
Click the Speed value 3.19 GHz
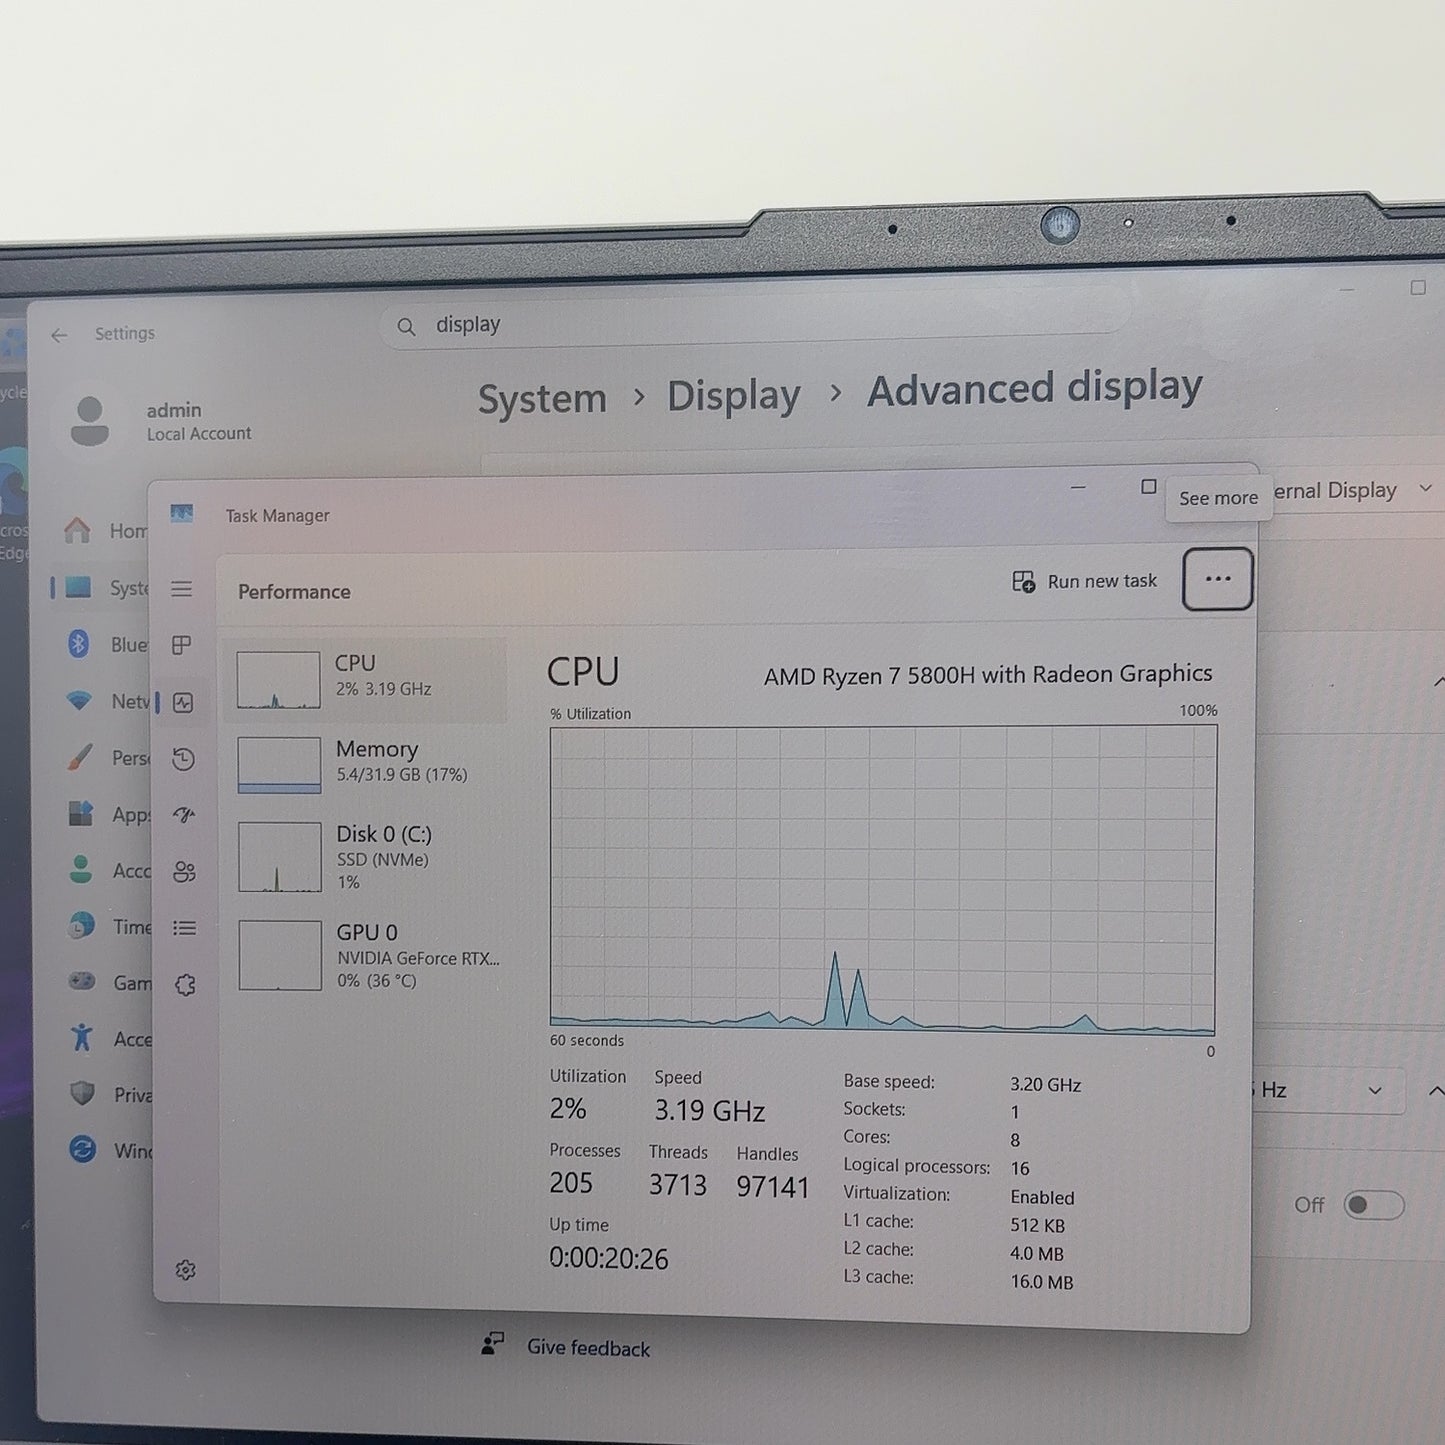tap(709, 1111)
